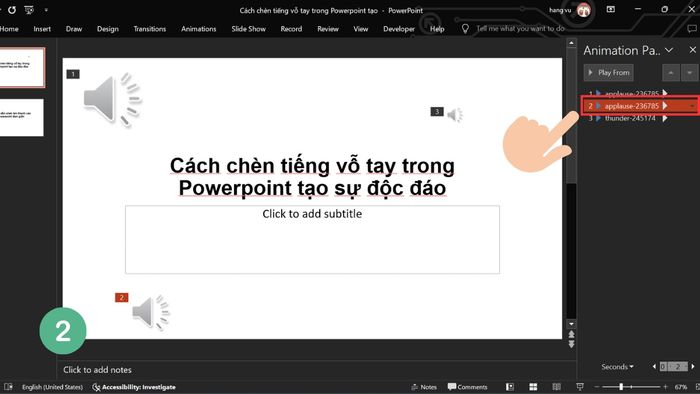700x394 pixels.
Task: Click the Play From button
Action: tap(608, 73)
